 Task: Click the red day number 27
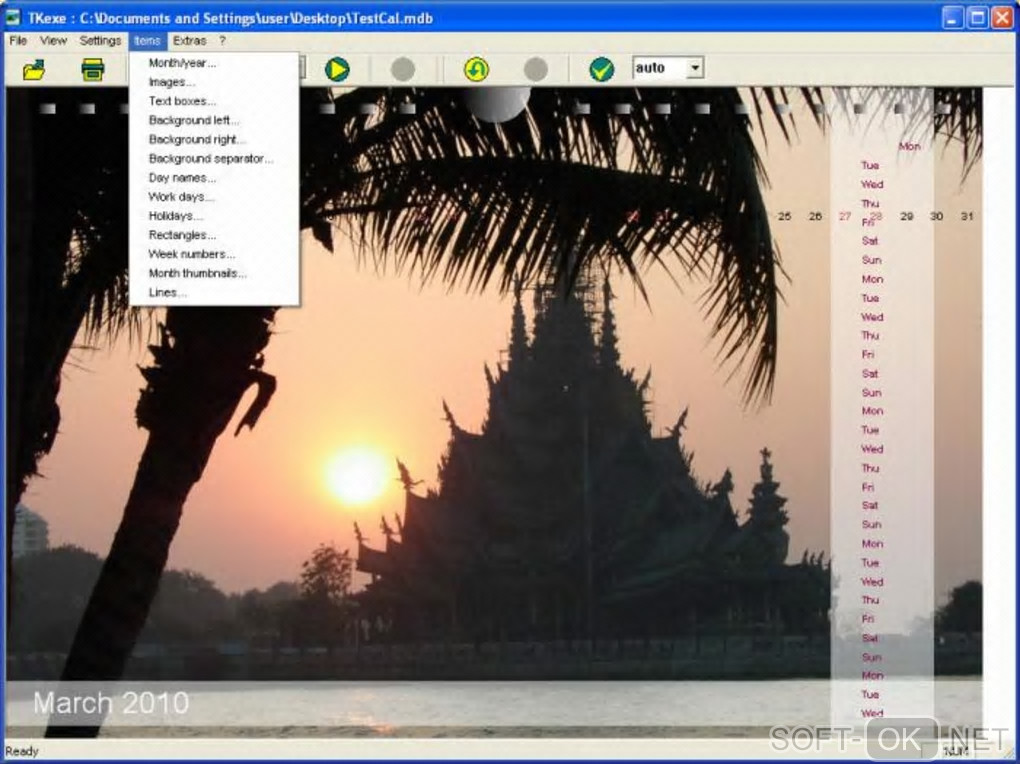pos(845,216)
